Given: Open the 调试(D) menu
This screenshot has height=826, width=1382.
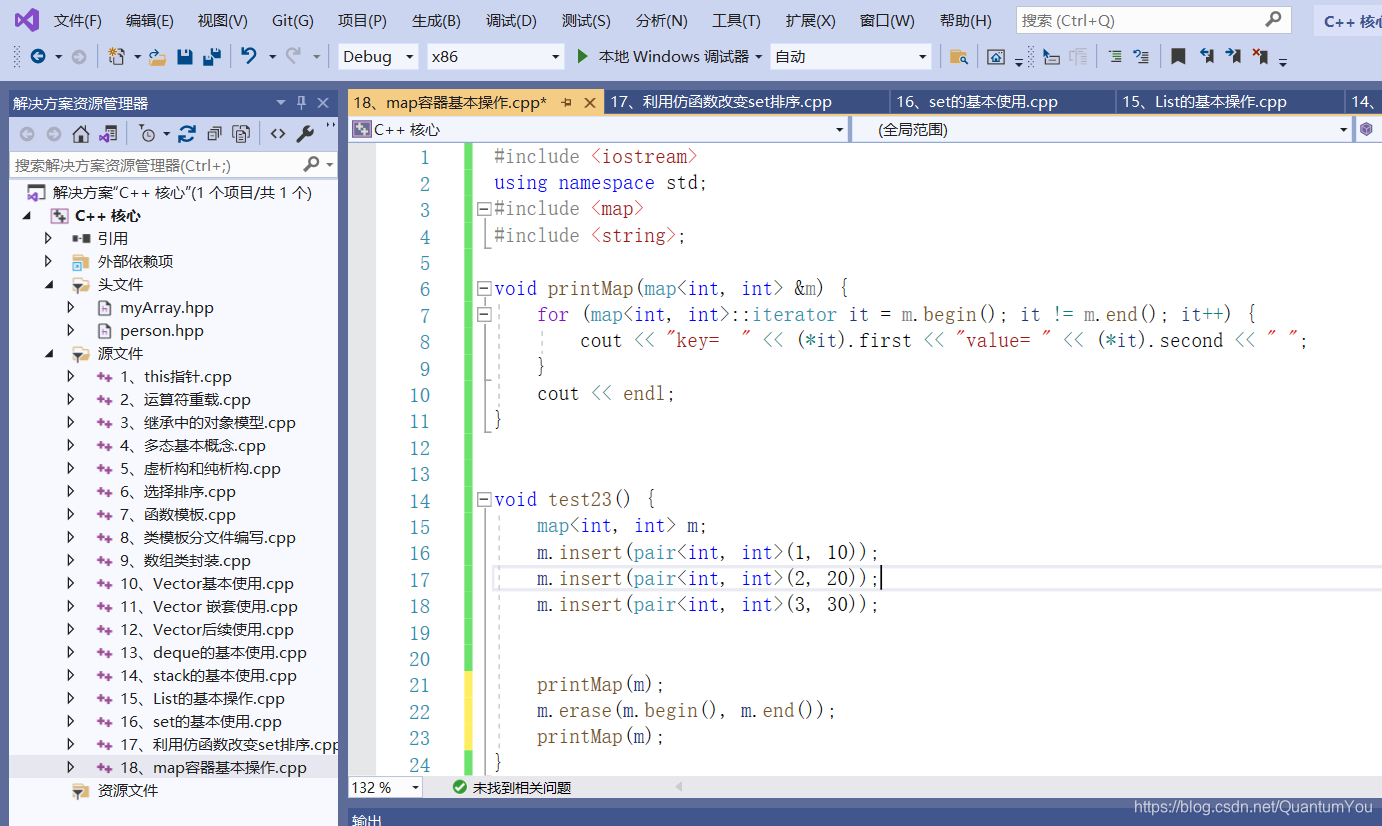Looking at the screenshot, I should tap(511, 21).
